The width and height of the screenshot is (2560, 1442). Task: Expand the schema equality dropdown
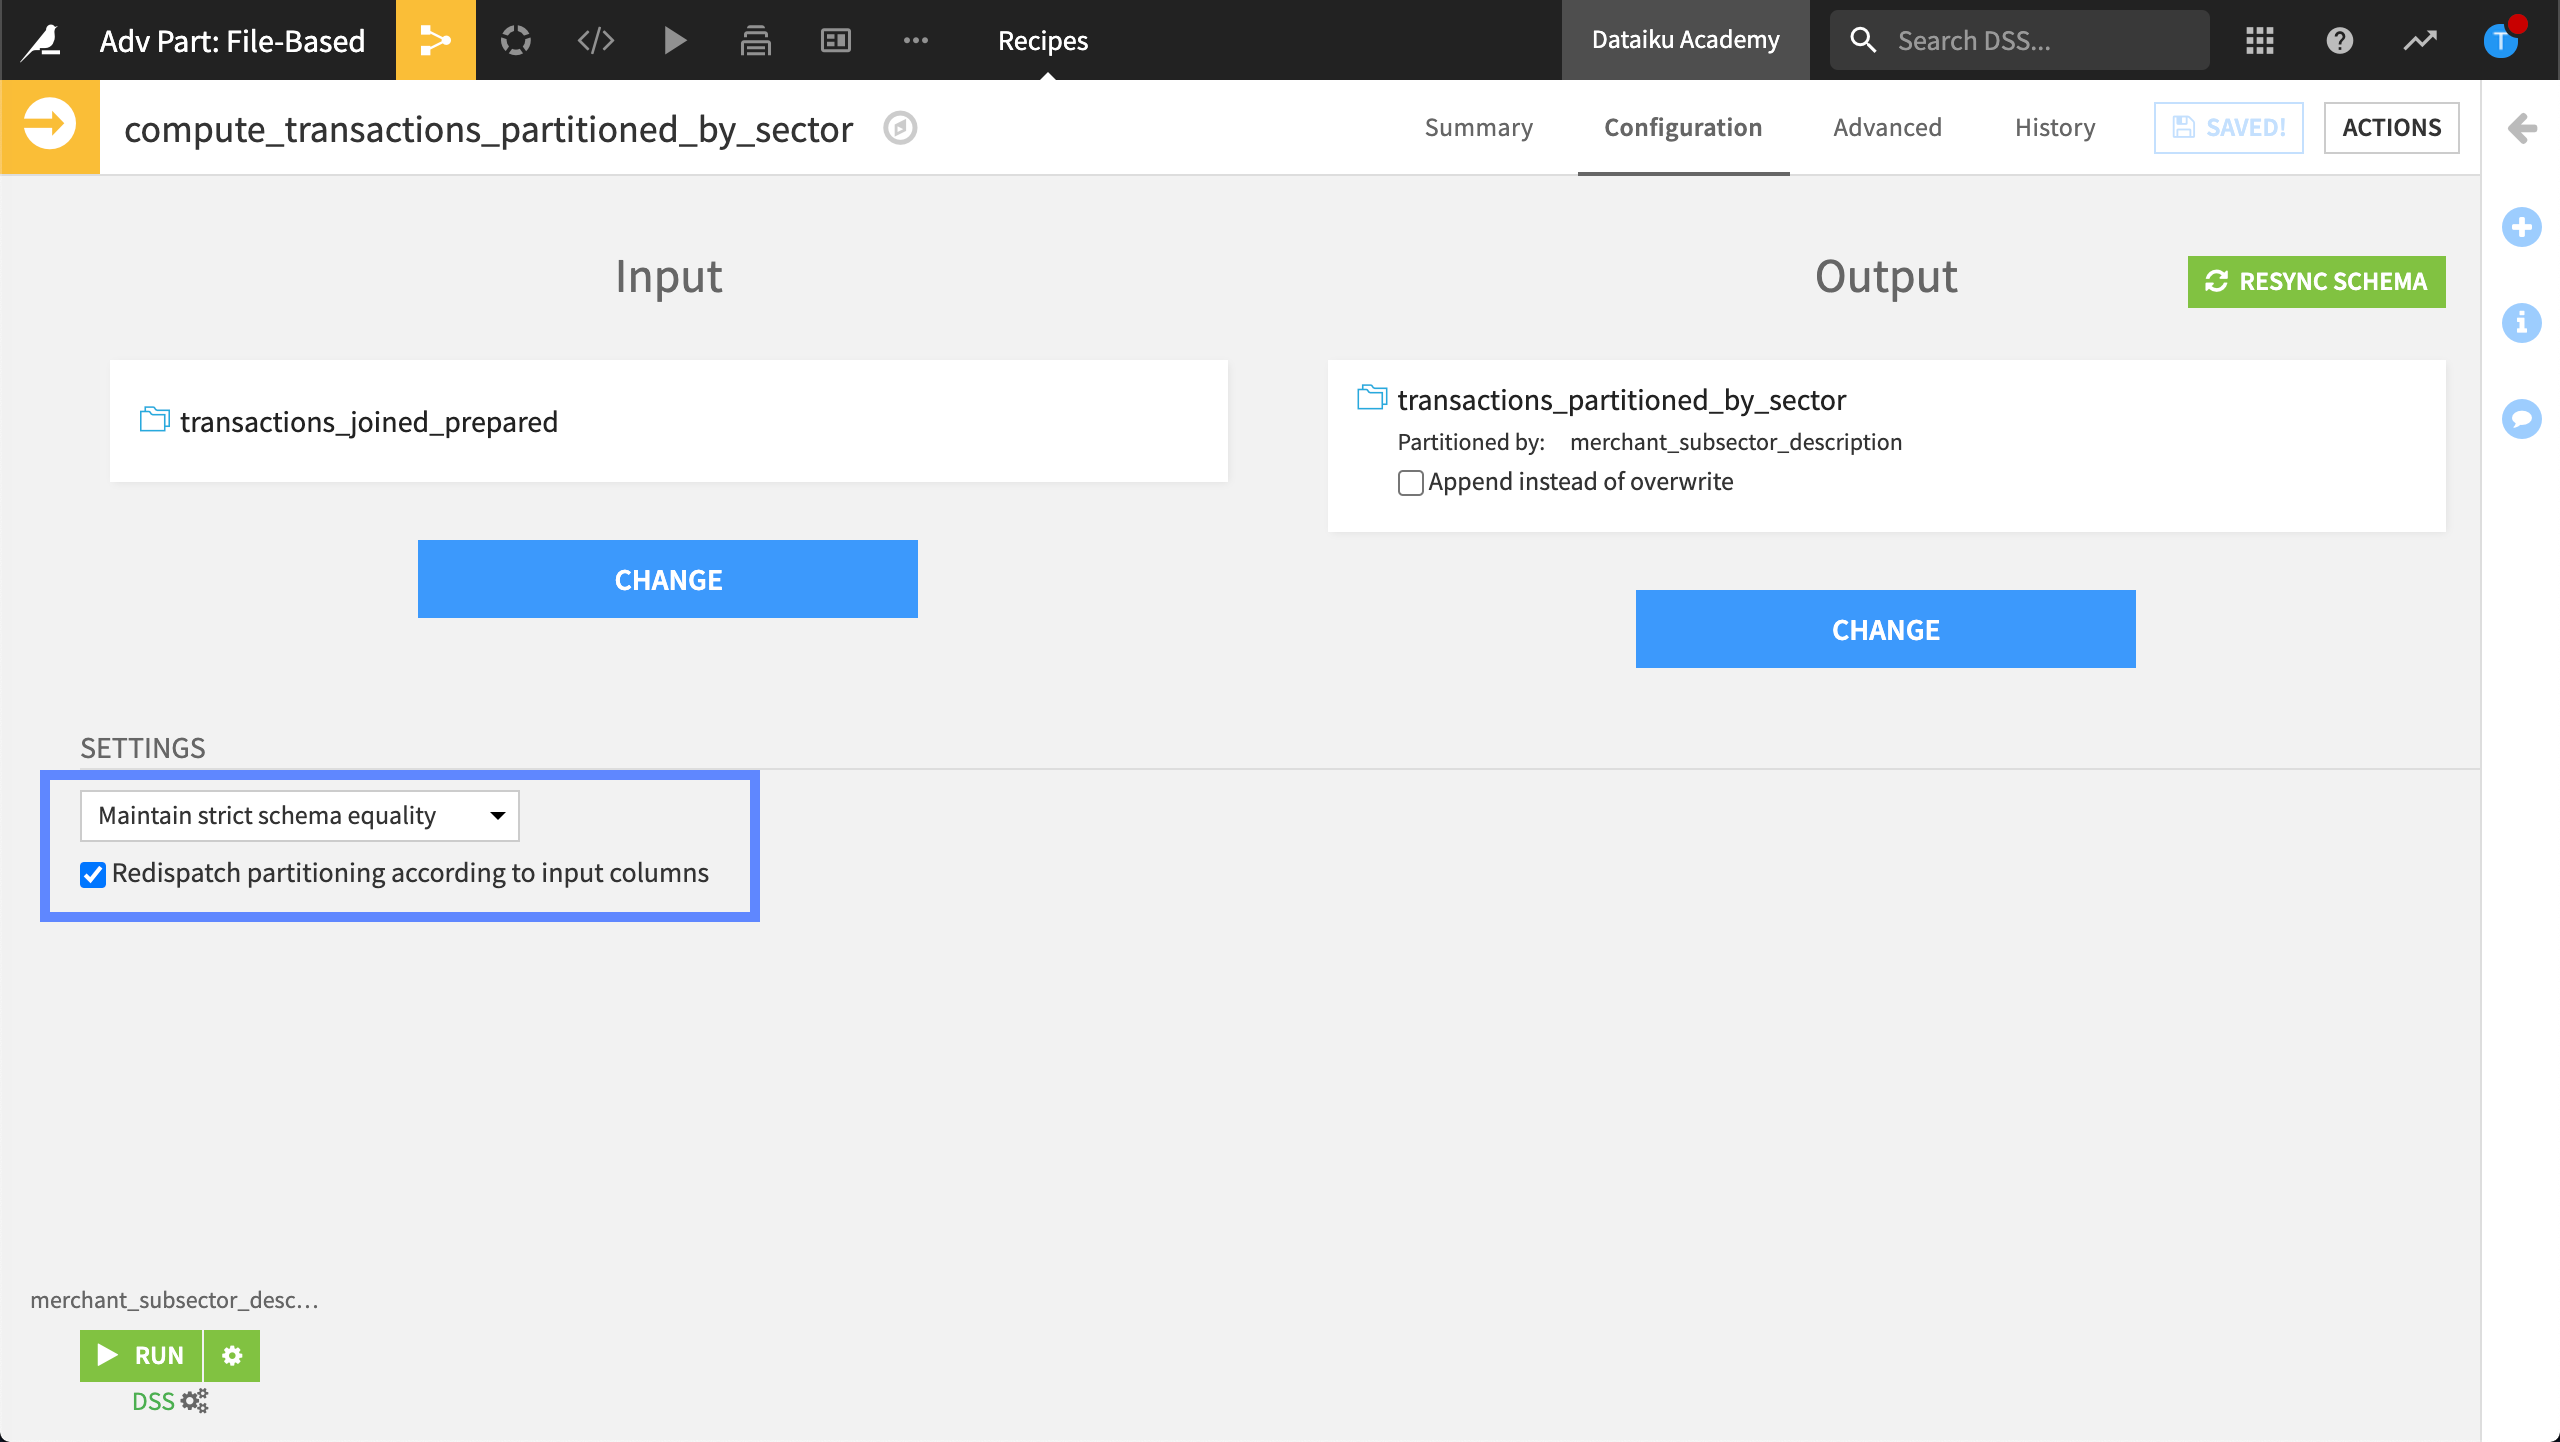click(x=299, y=816)
